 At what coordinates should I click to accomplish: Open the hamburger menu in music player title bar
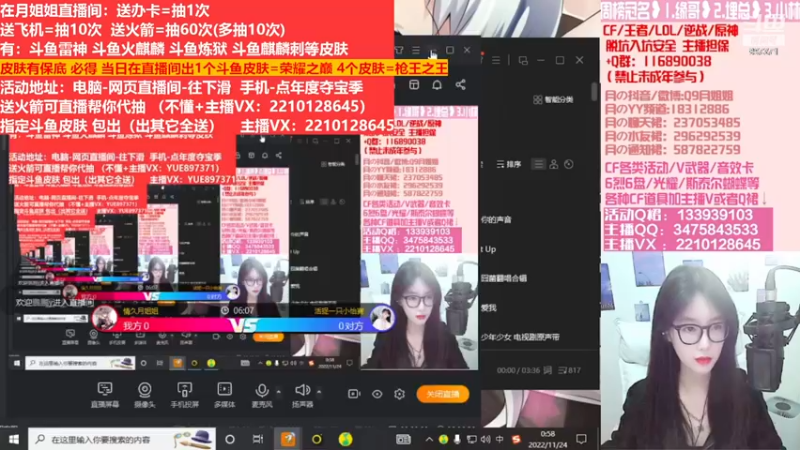(x=496, y=60)
